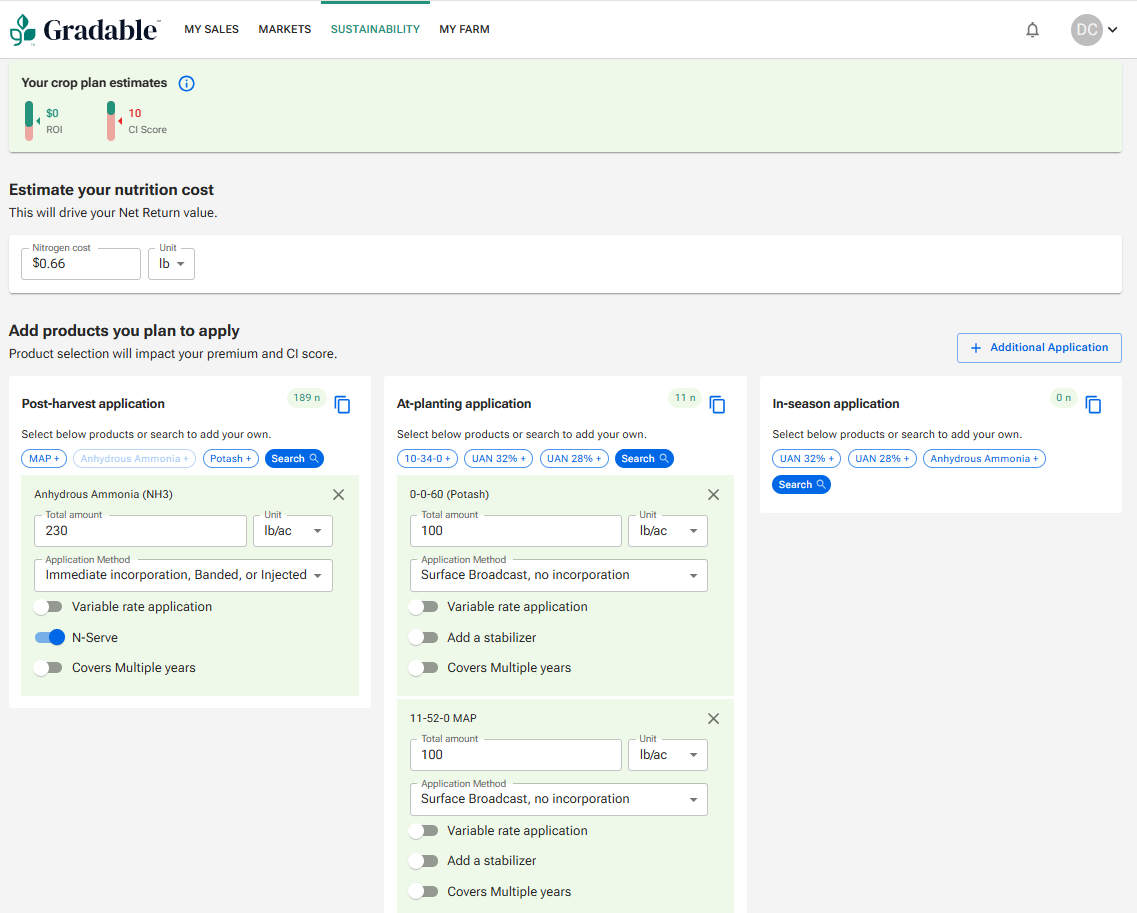Copy the Post-harvest application
Image resolution: width=1137 pixels, height=913 pixels.
(342, 405)
